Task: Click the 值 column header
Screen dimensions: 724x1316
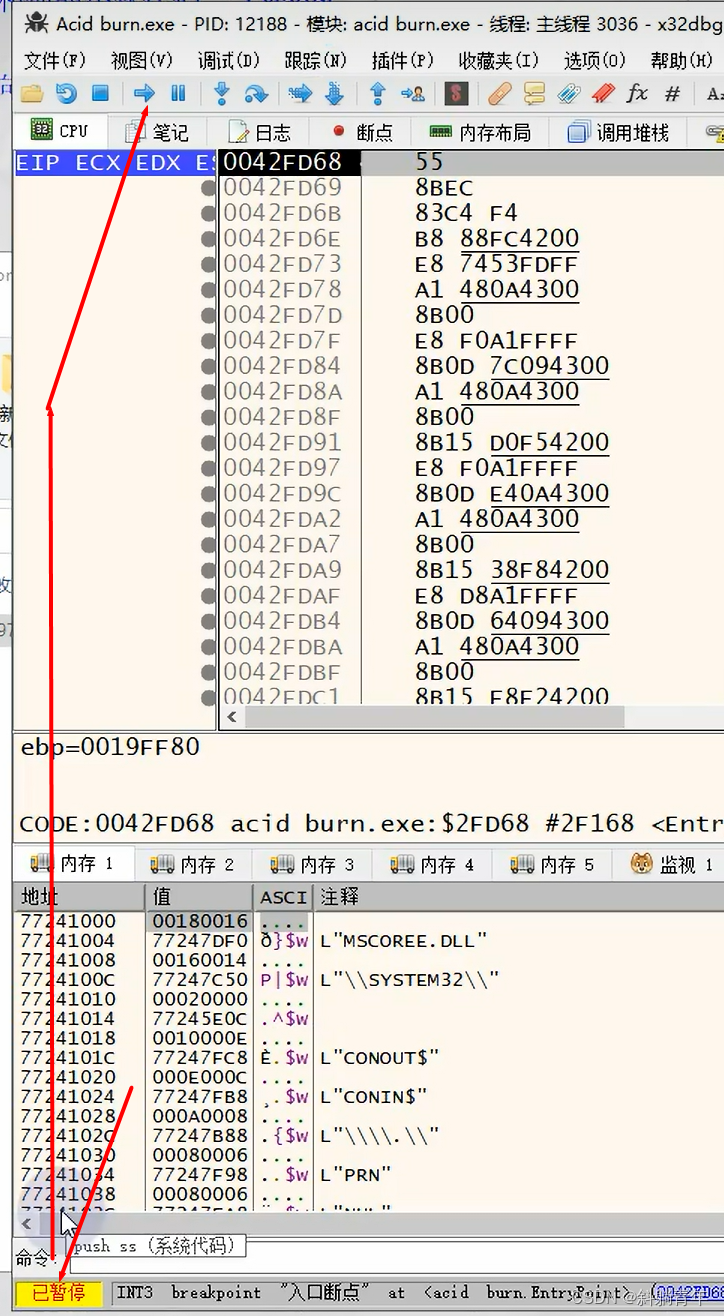Action: click(200, 897)
